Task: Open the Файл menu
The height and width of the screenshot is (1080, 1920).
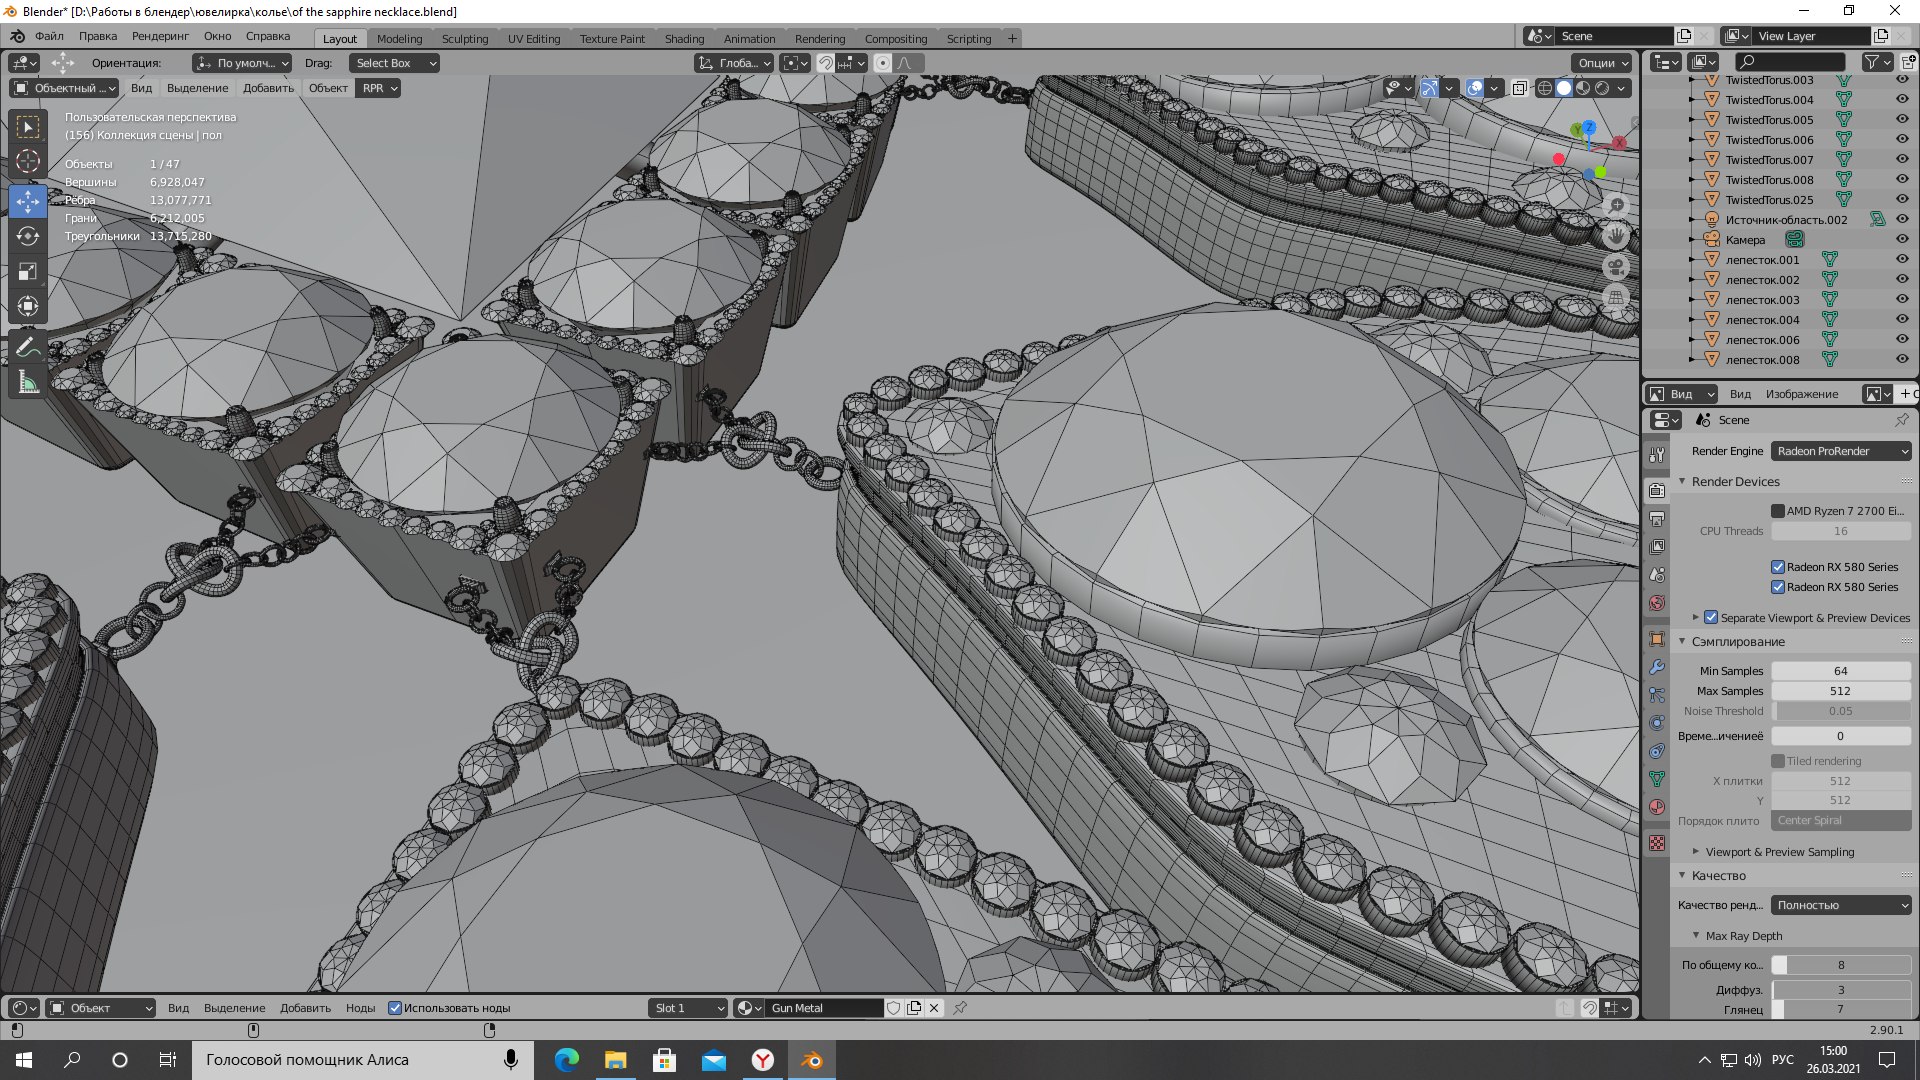Action: click(x=49, y=36)
